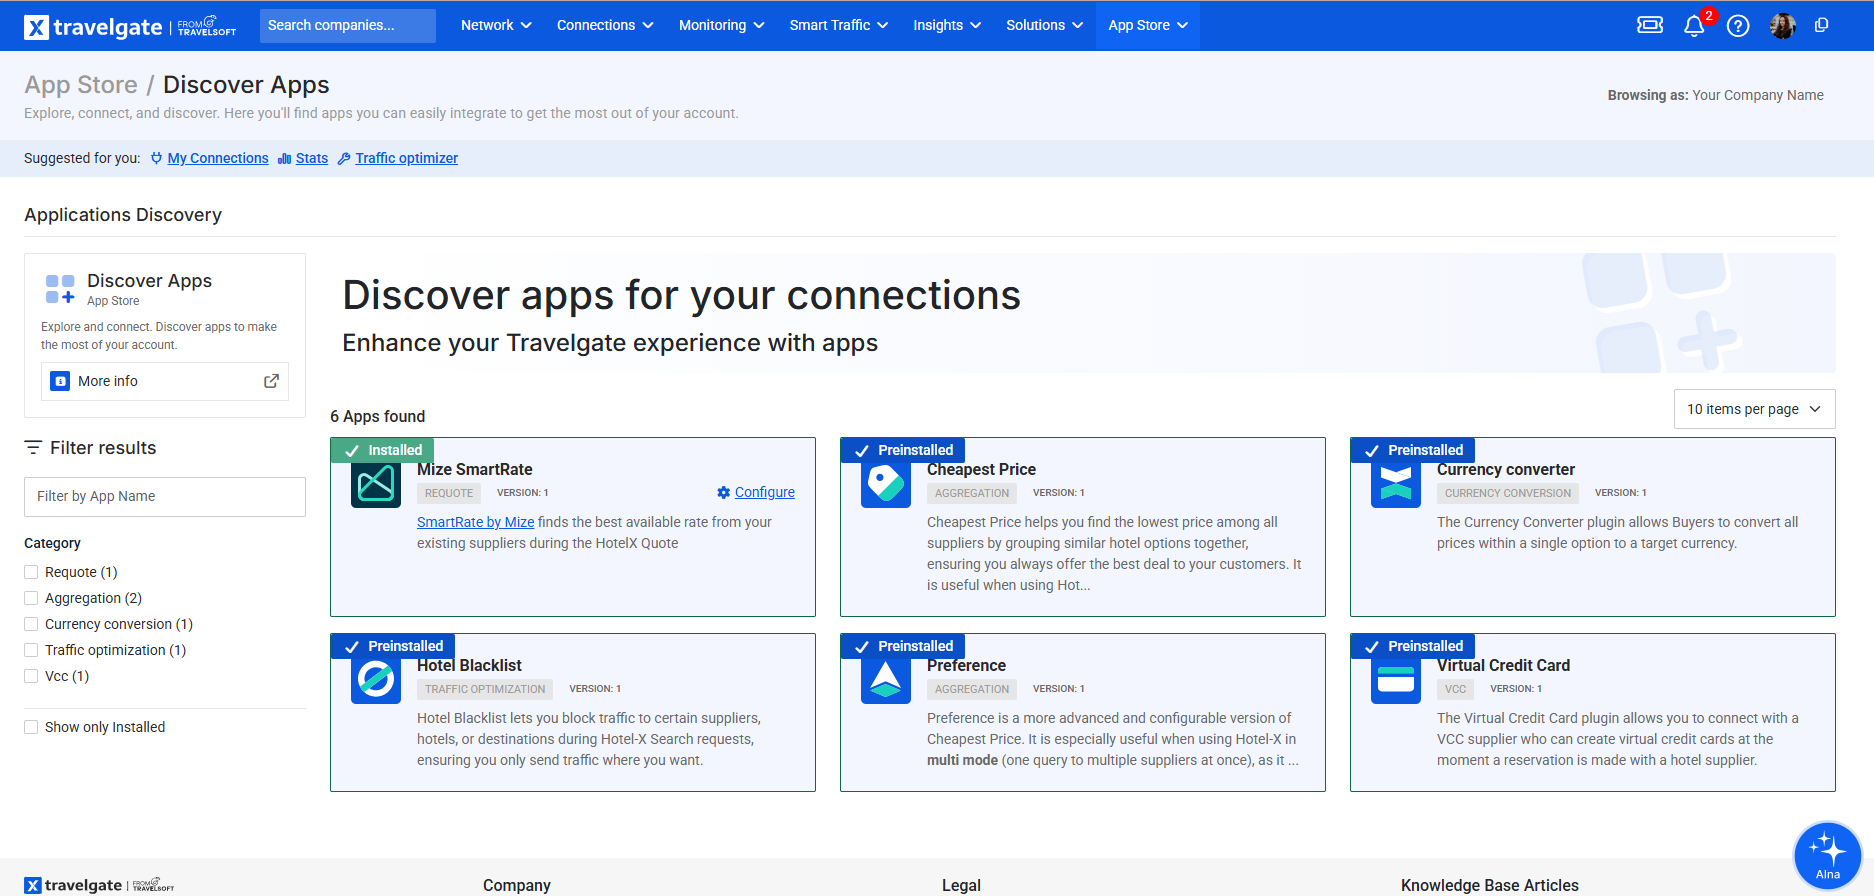Image resolution: width=1874 pixels, height=896 pixels.
Task: Click the footer Travelgate logo
Action: point(99,885)
